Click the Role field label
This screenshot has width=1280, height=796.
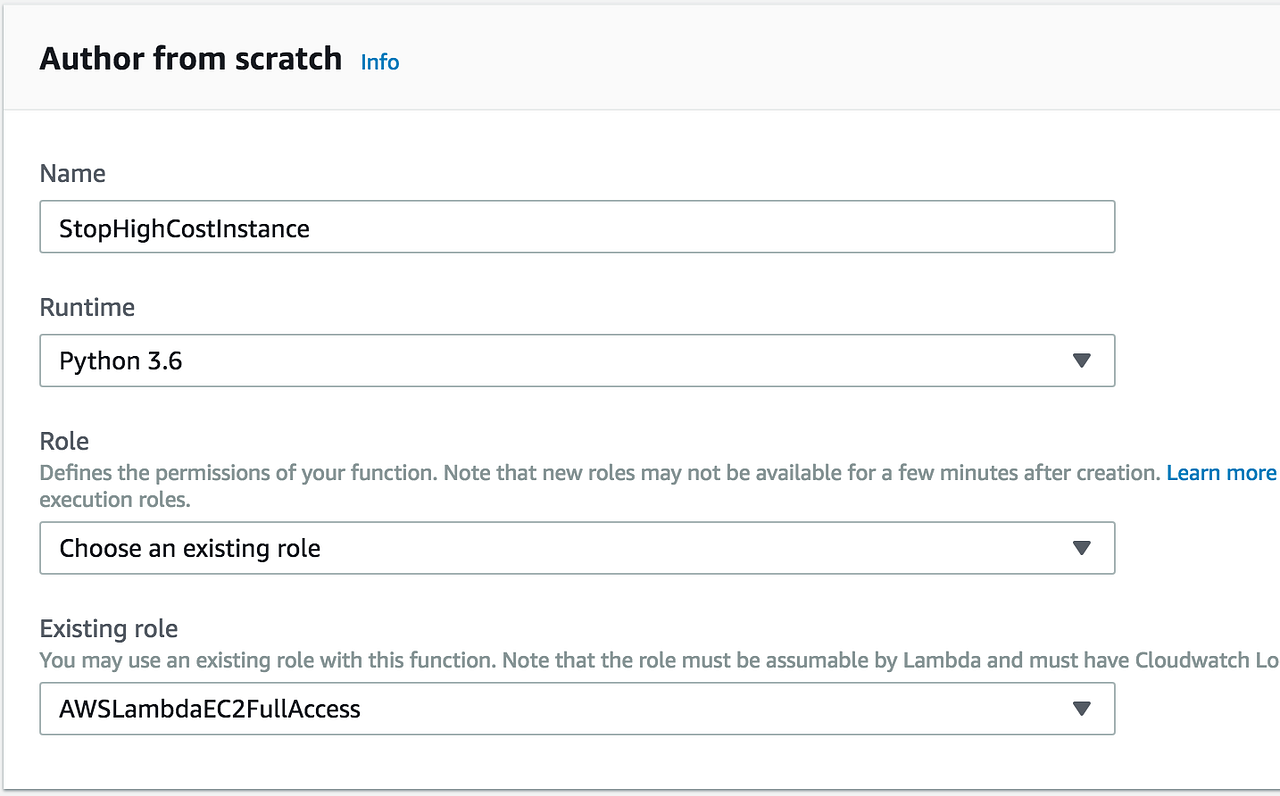(64, 441)
